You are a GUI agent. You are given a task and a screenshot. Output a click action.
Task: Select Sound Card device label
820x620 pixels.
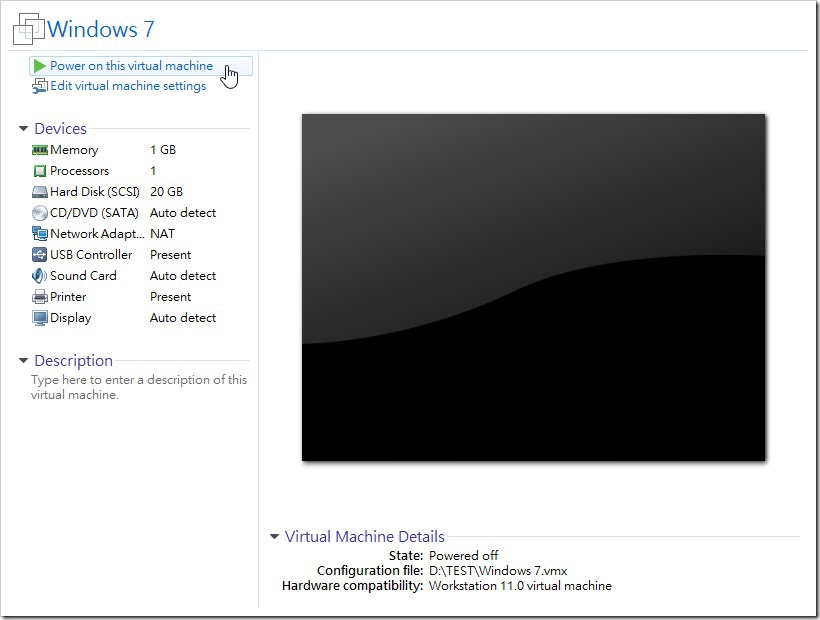[x=83, y=275]
